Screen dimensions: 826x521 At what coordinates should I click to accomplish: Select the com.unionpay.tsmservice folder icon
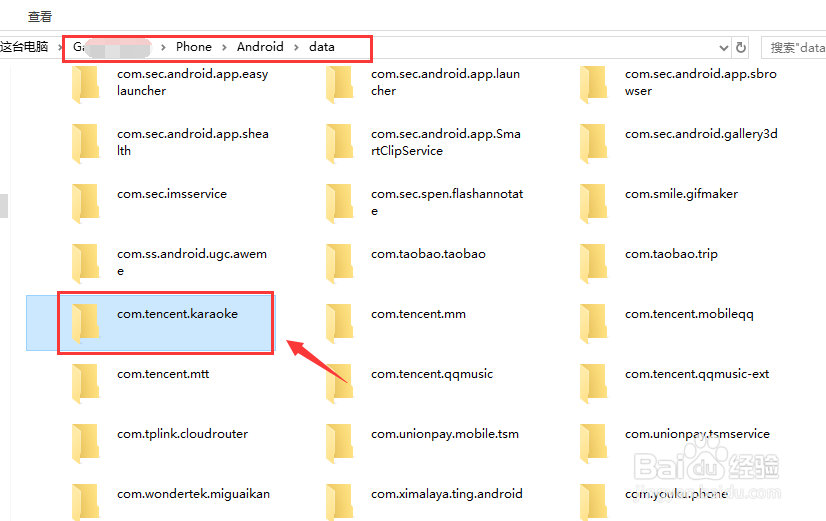coord(594,444)
